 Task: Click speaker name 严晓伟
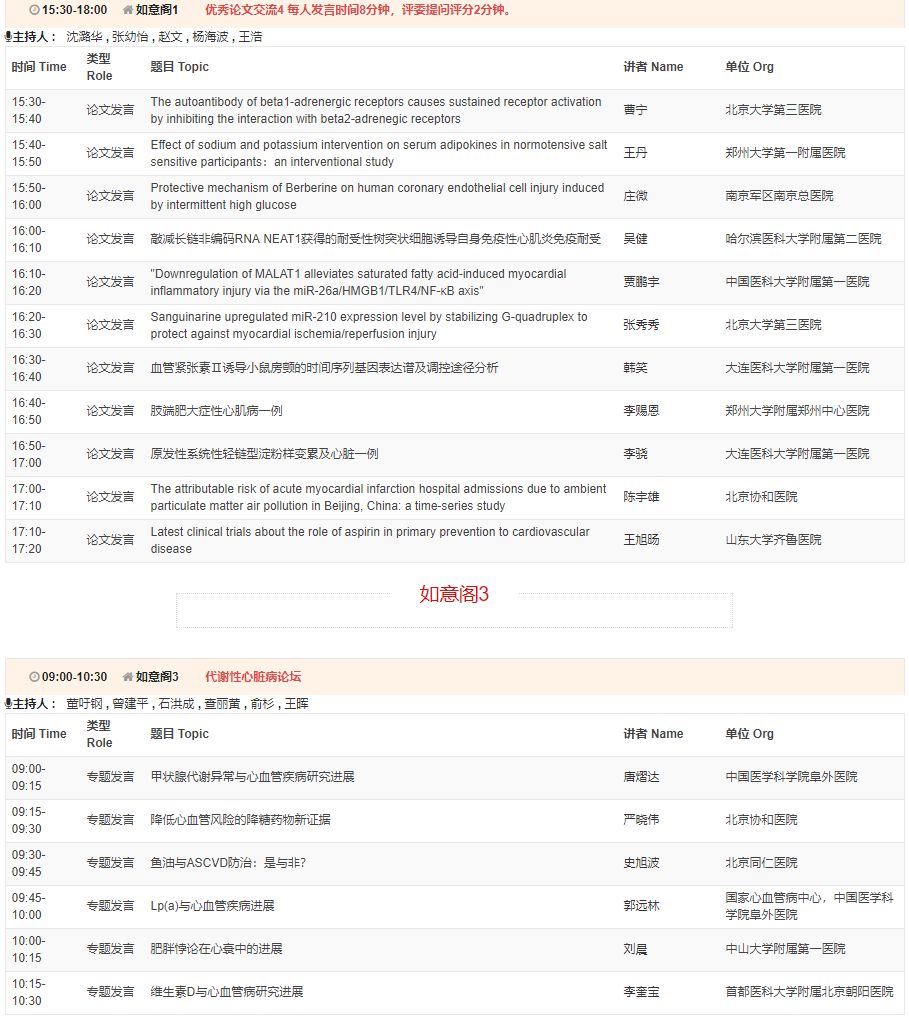pos(641,820)
